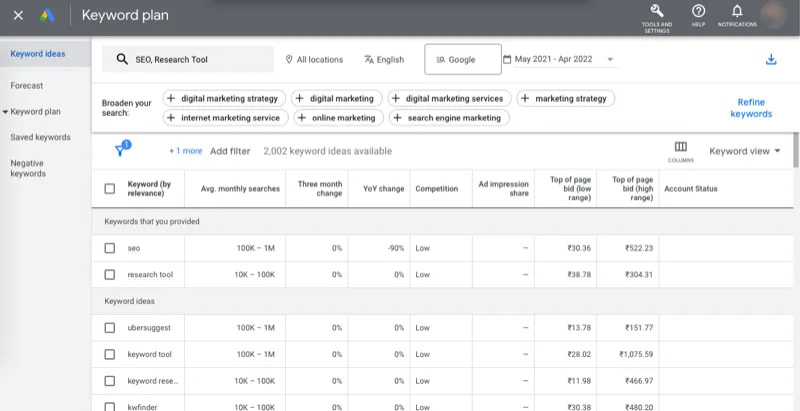Click the filter funnel icon
This screenshot has height=411, width=800.
tap(120, 150)
